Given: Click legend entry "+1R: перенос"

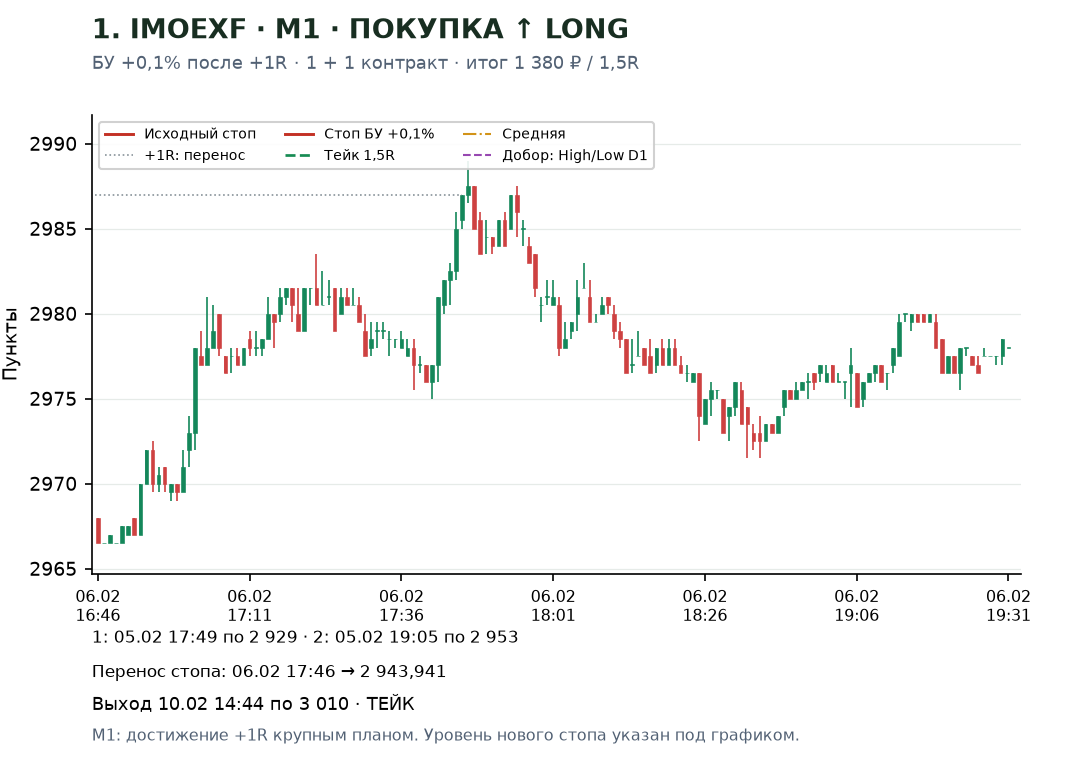Looking at the screenshot, I should coord(194,155).
